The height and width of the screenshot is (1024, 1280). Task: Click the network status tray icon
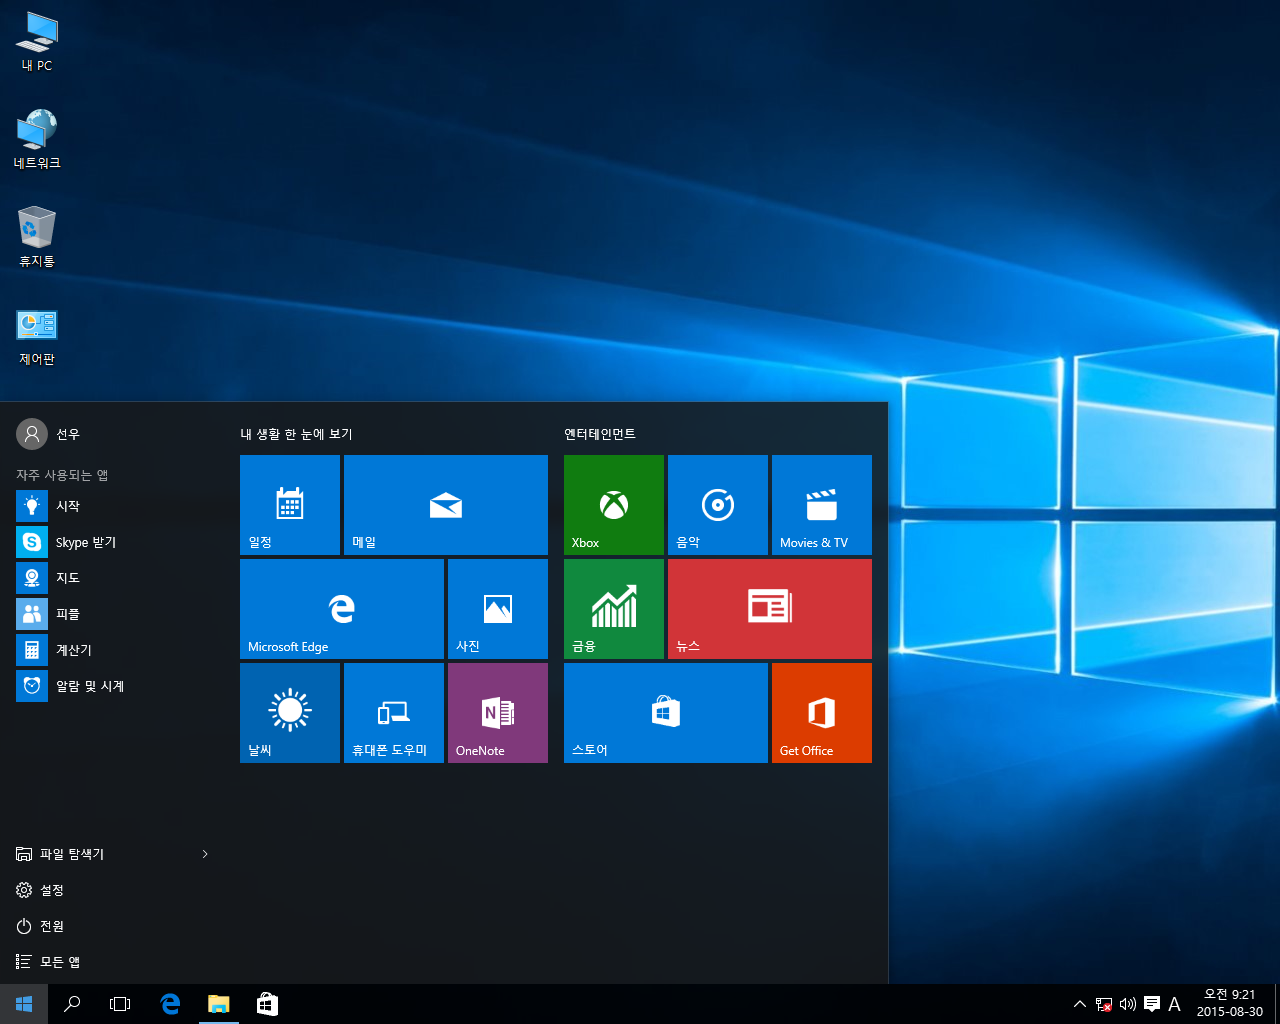1104,1004
